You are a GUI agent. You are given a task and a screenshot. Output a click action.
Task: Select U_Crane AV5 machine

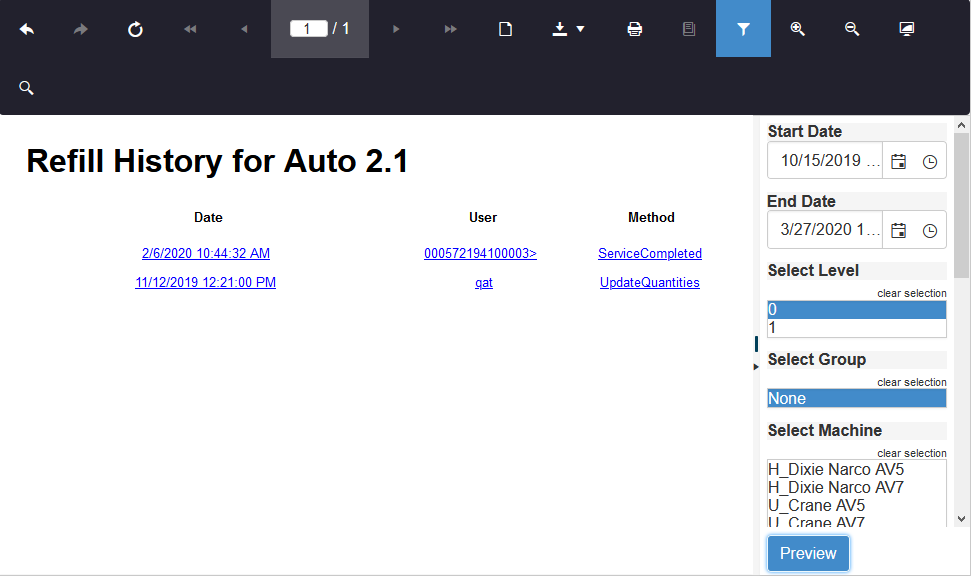tap(856, 505)
